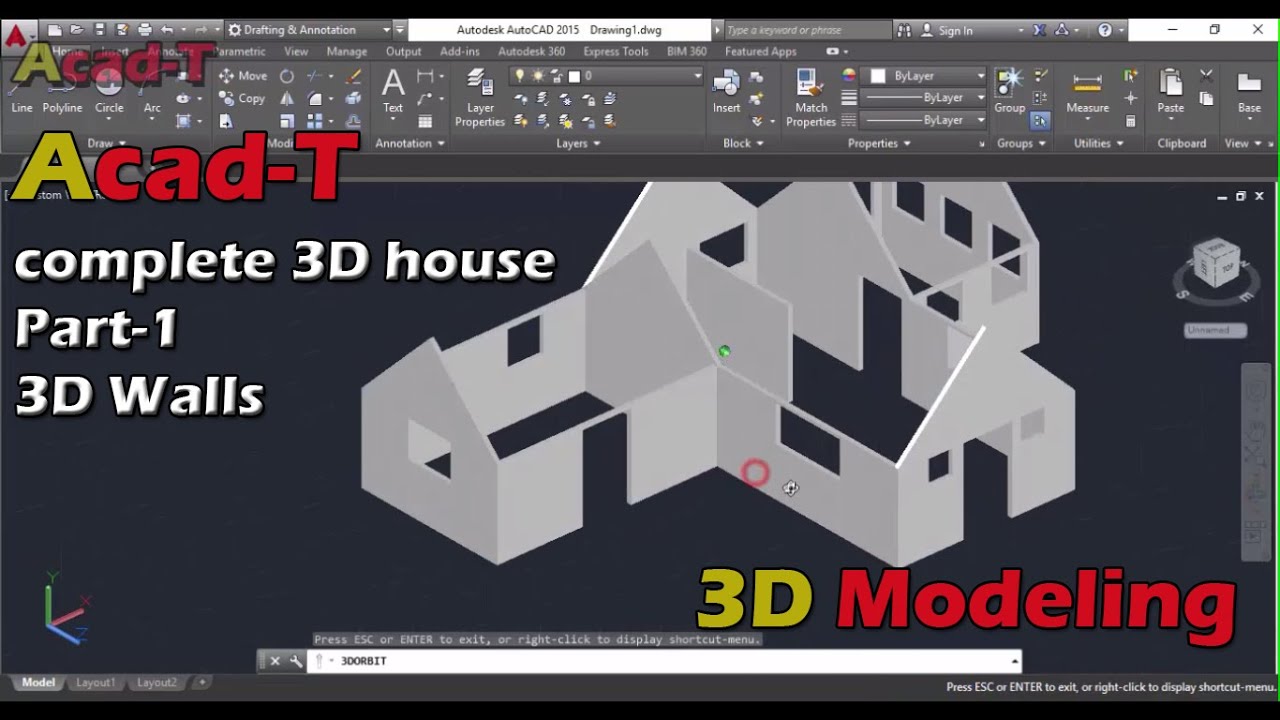Click the Layer Lock tool icon
Image resolution: width=1280 pixels, height=720 pixels.
(x=589, y=98)
